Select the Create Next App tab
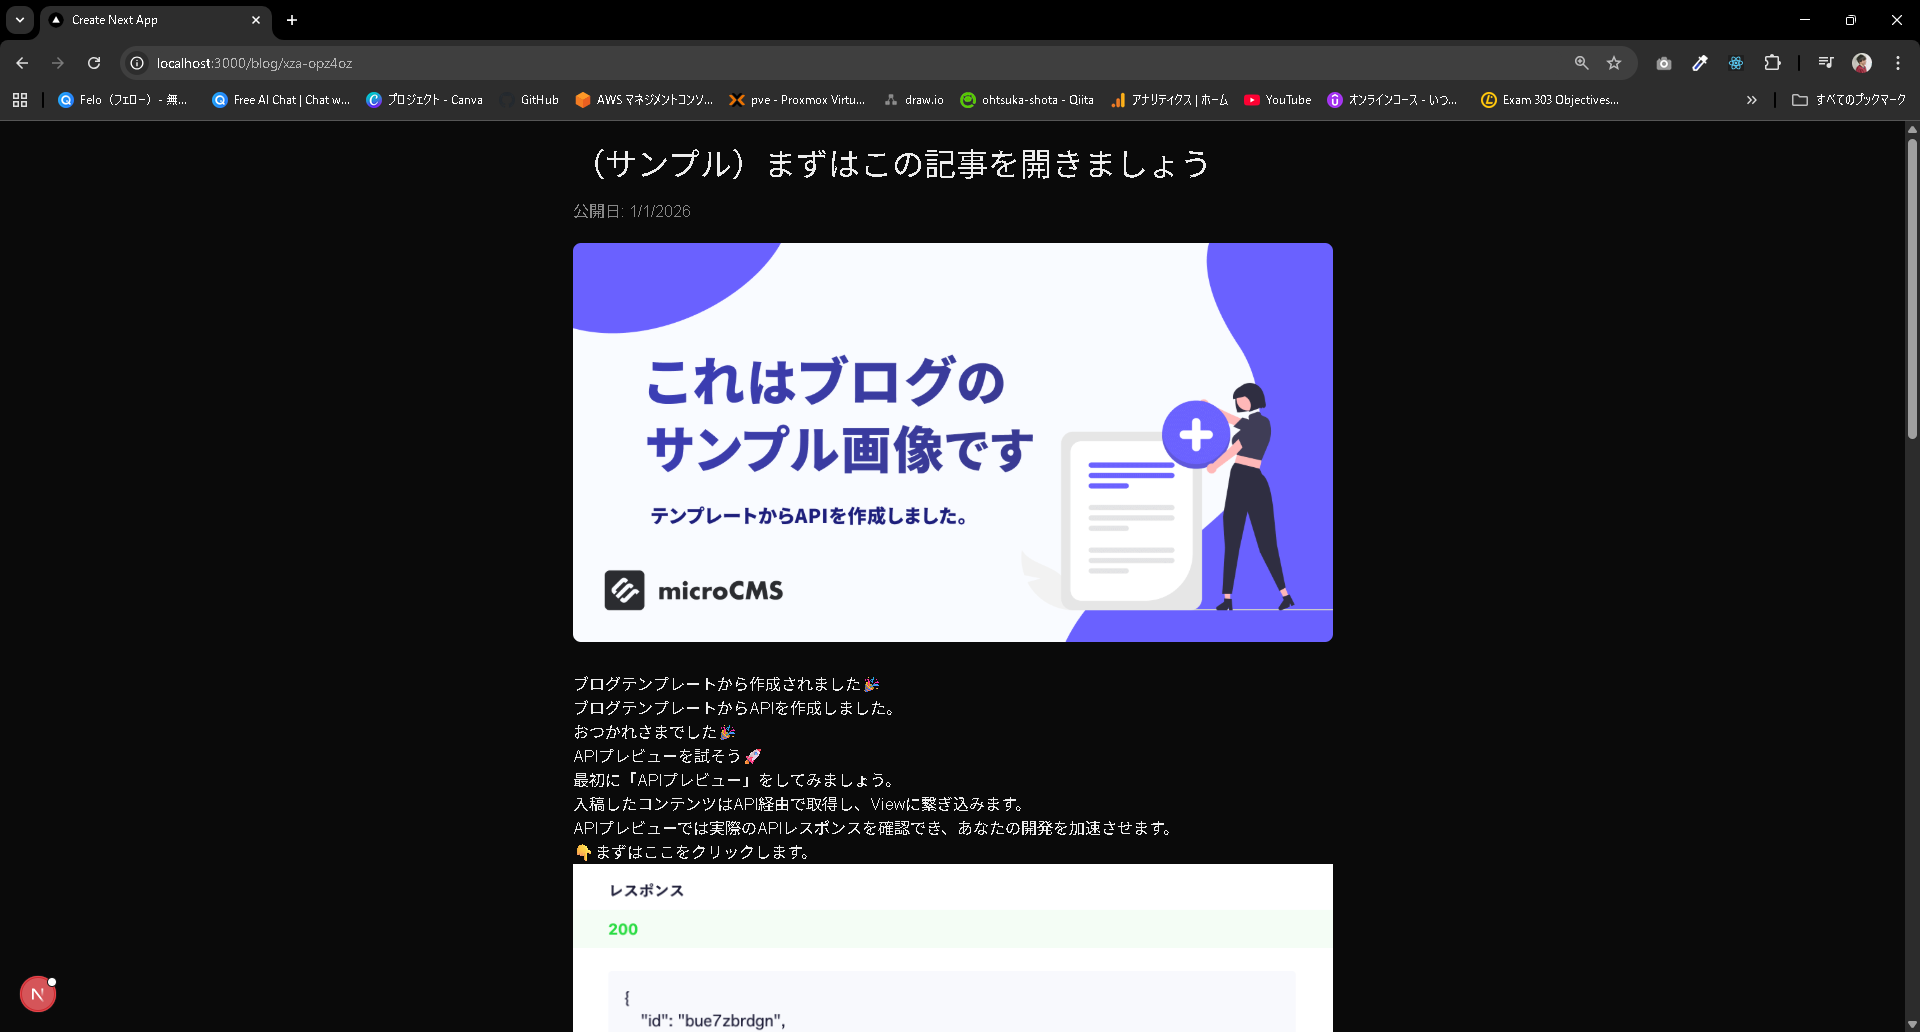Image resolution: width=1920 pixels, height=1032 pixels. [155, 20]
